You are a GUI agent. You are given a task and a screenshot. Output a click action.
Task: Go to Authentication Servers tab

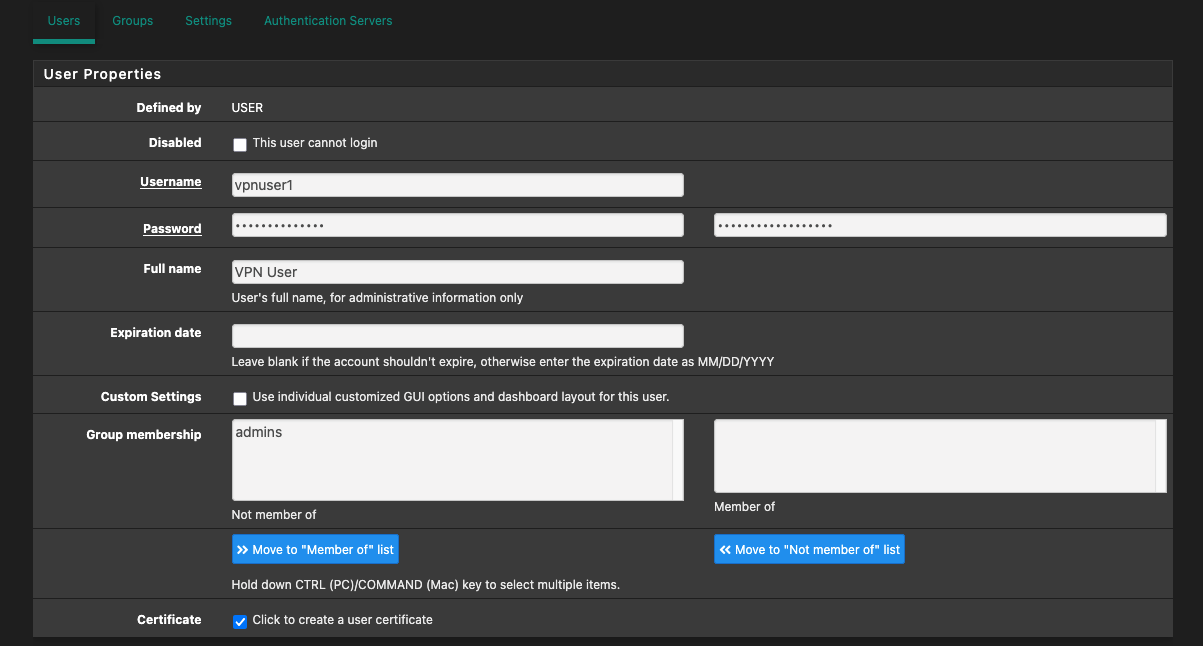coord(328,21)
